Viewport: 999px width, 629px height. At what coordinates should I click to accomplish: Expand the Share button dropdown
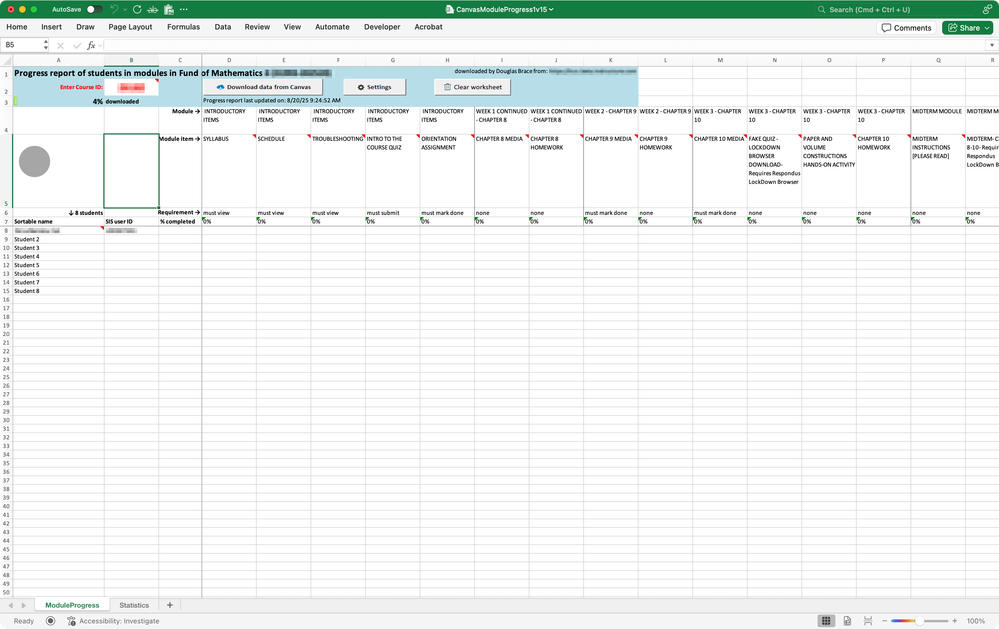(986, 28)
